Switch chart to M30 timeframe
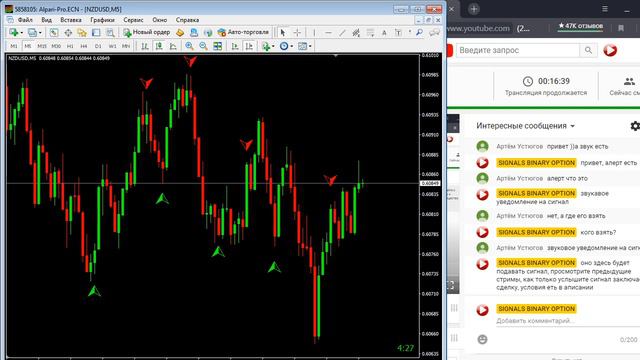This screenshot has width=640, height=360. pos(56,46)
